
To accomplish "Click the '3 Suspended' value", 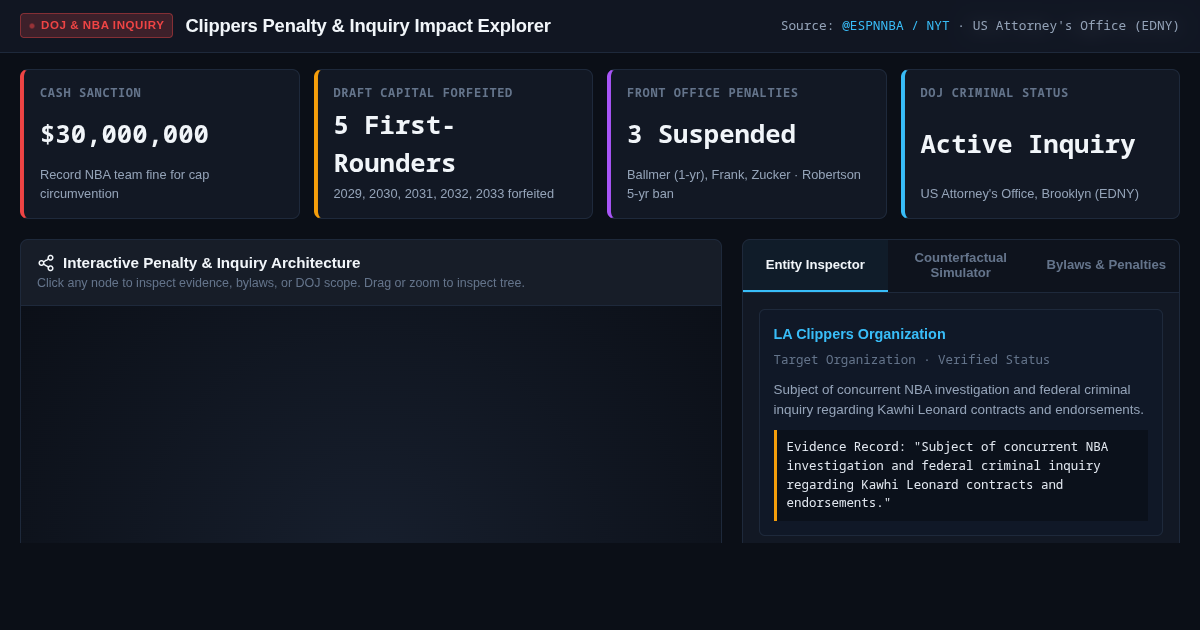I will click(x=711, y=134).
